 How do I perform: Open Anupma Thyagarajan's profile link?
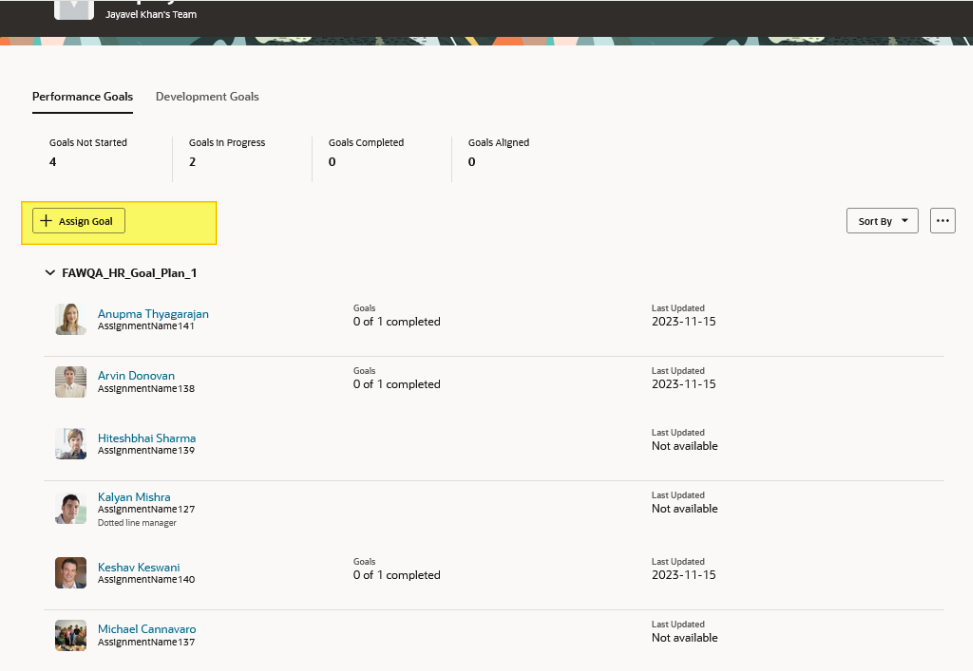(x=153, y=314)
